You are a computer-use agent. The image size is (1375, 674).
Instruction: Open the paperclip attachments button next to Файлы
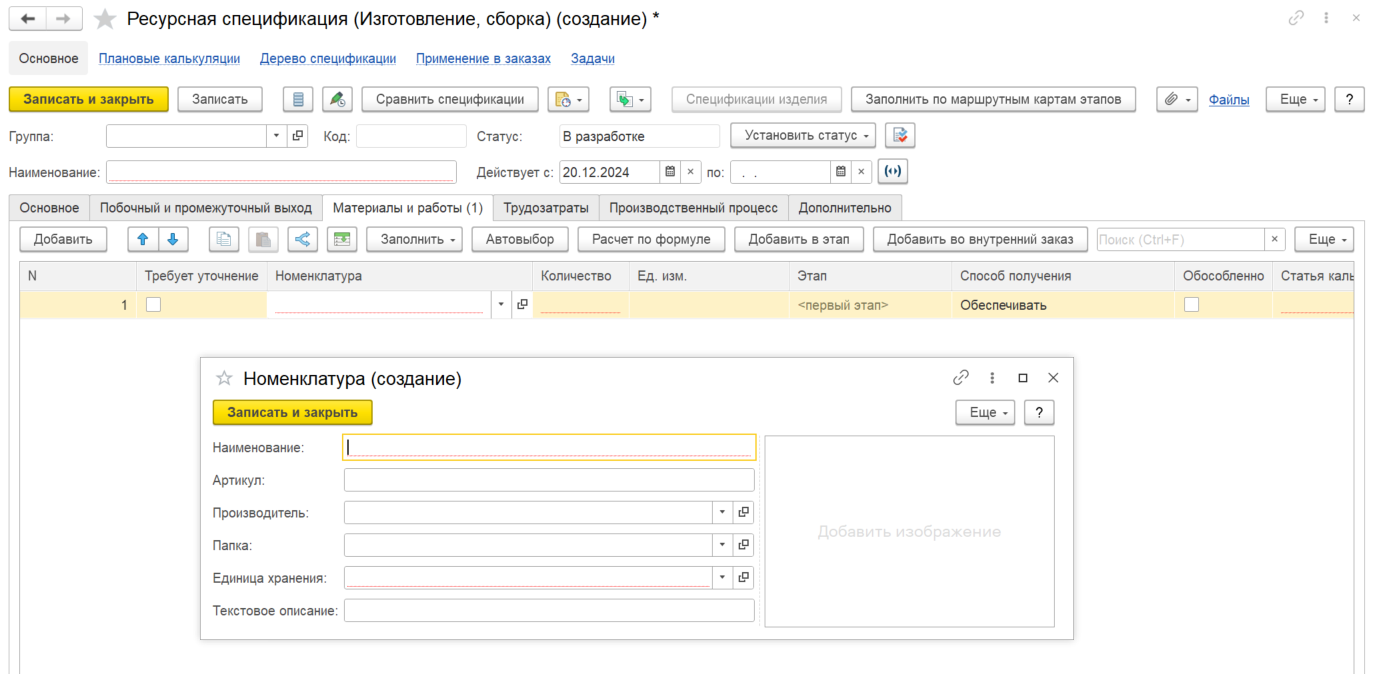pos(1177,99)
